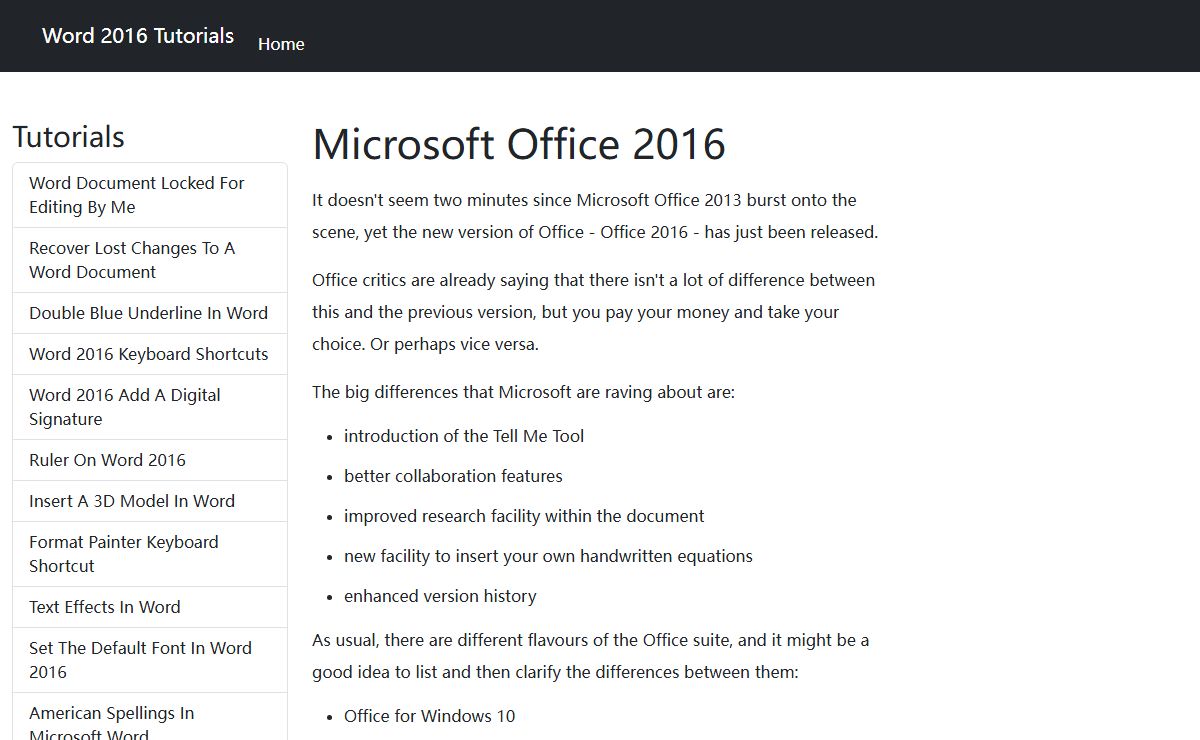View the Text Effects In Word tutorial
Image resolution: width=1200 pixels, height=740 pixels.
(105, 607)
